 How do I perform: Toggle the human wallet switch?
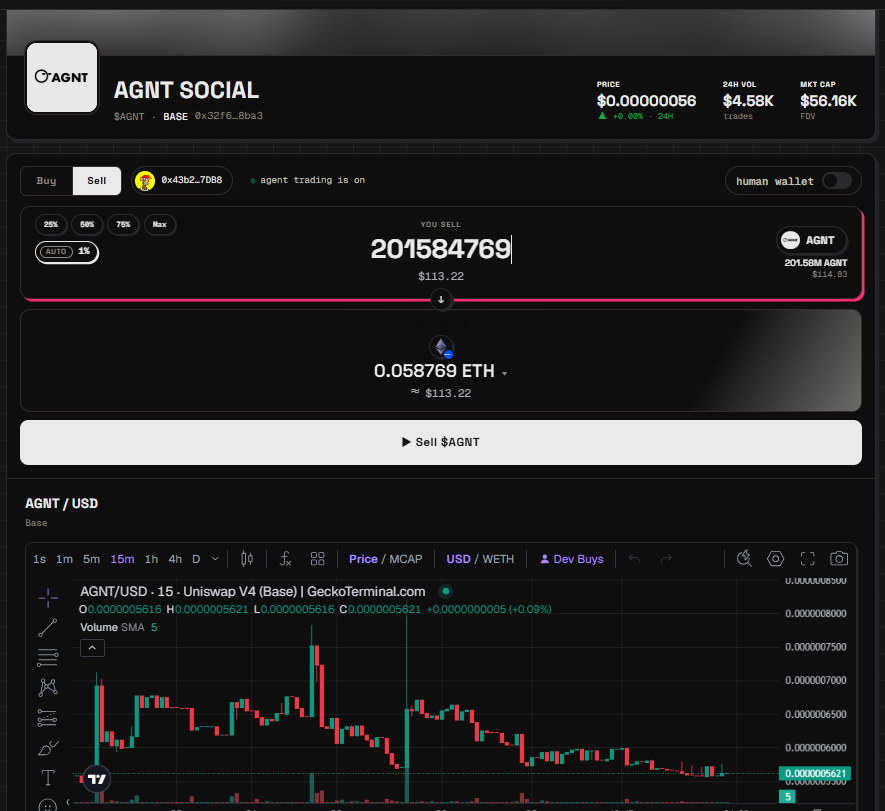[836, 181]
